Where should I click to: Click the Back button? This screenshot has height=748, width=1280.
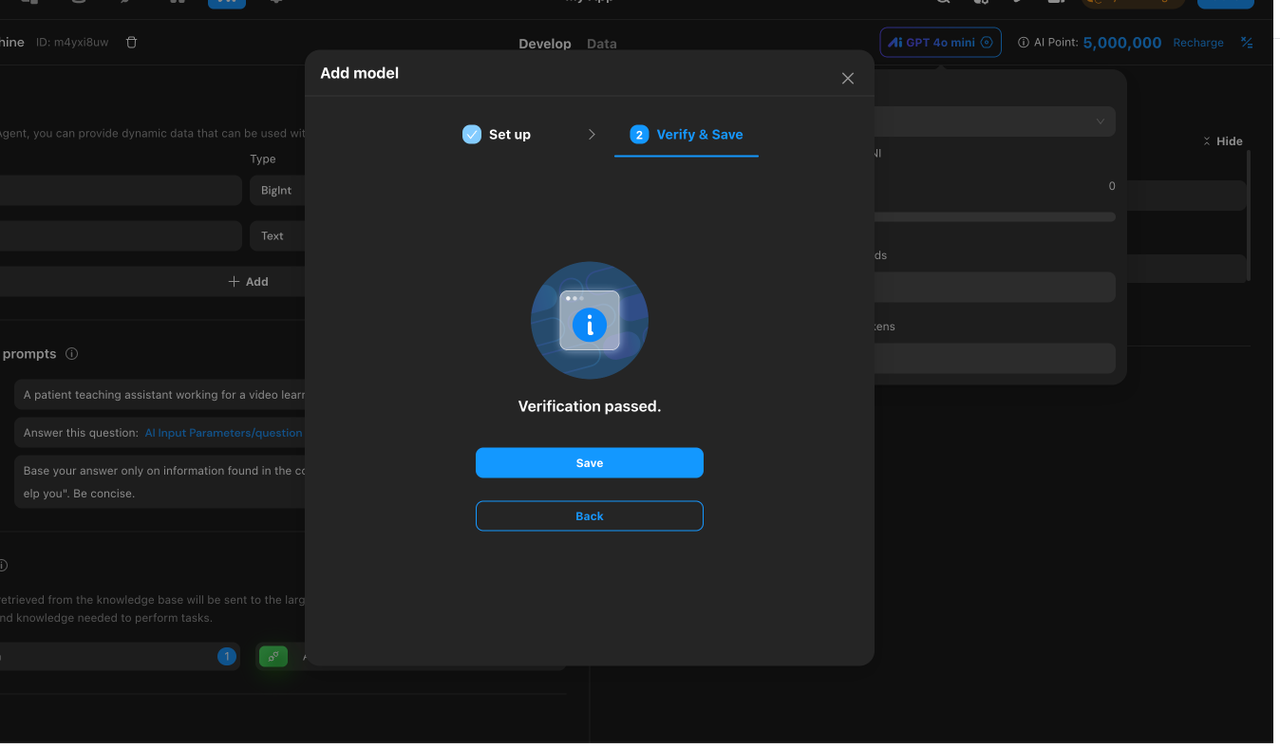click(x=589, y=516)
